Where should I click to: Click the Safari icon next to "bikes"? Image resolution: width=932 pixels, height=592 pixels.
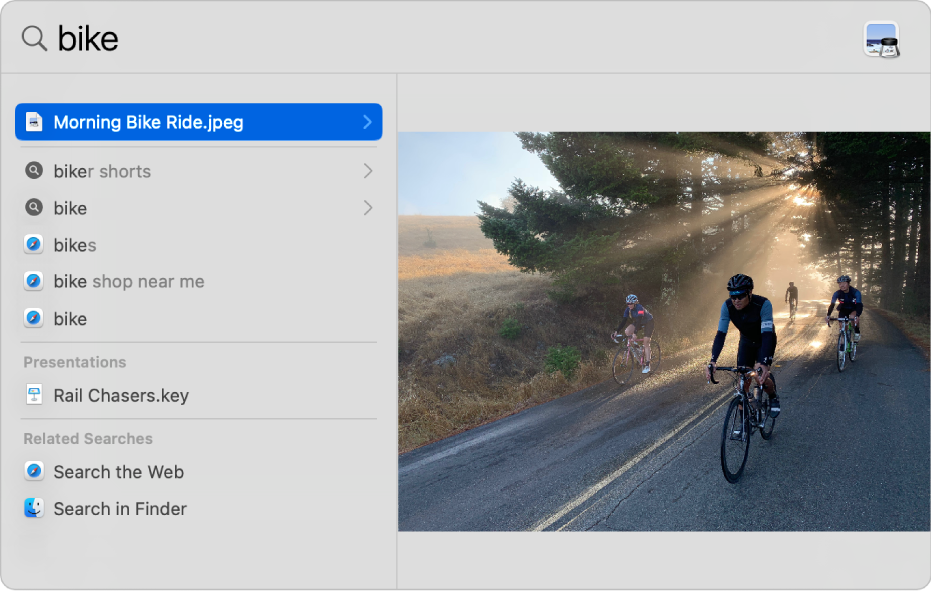(34, 245)
